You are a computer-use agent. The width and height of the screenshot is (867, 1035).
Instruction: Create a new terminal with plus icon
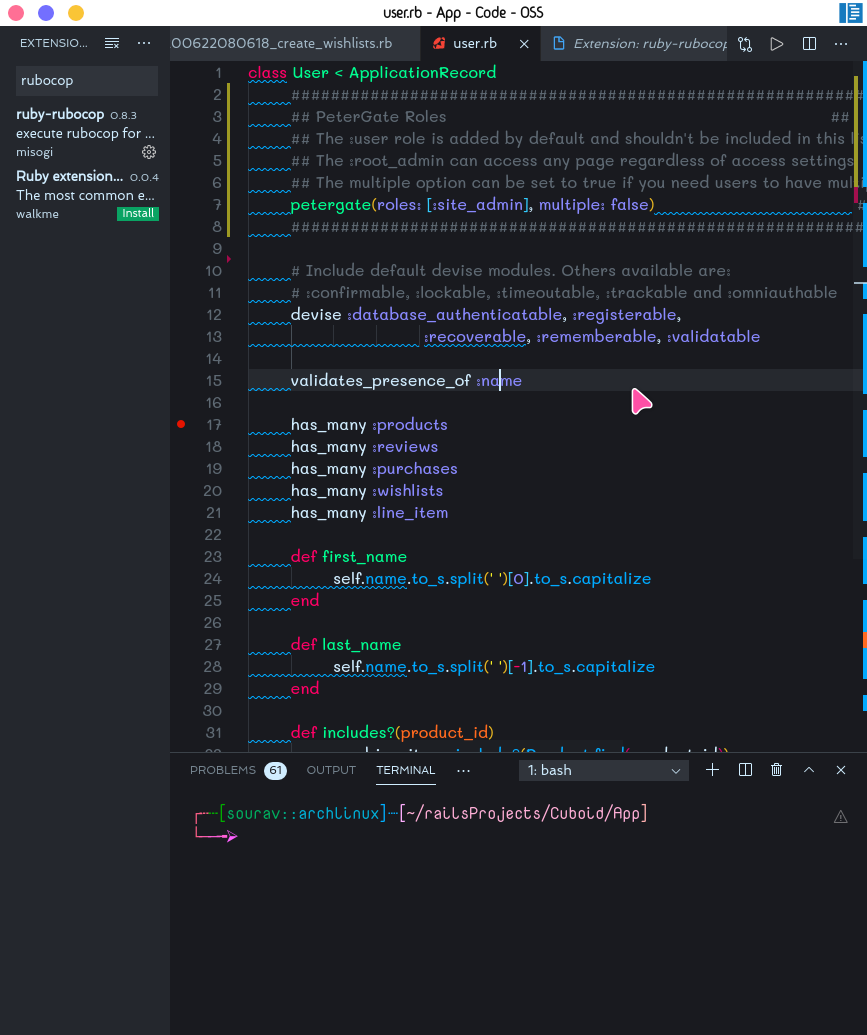click(x=712, y=770)
